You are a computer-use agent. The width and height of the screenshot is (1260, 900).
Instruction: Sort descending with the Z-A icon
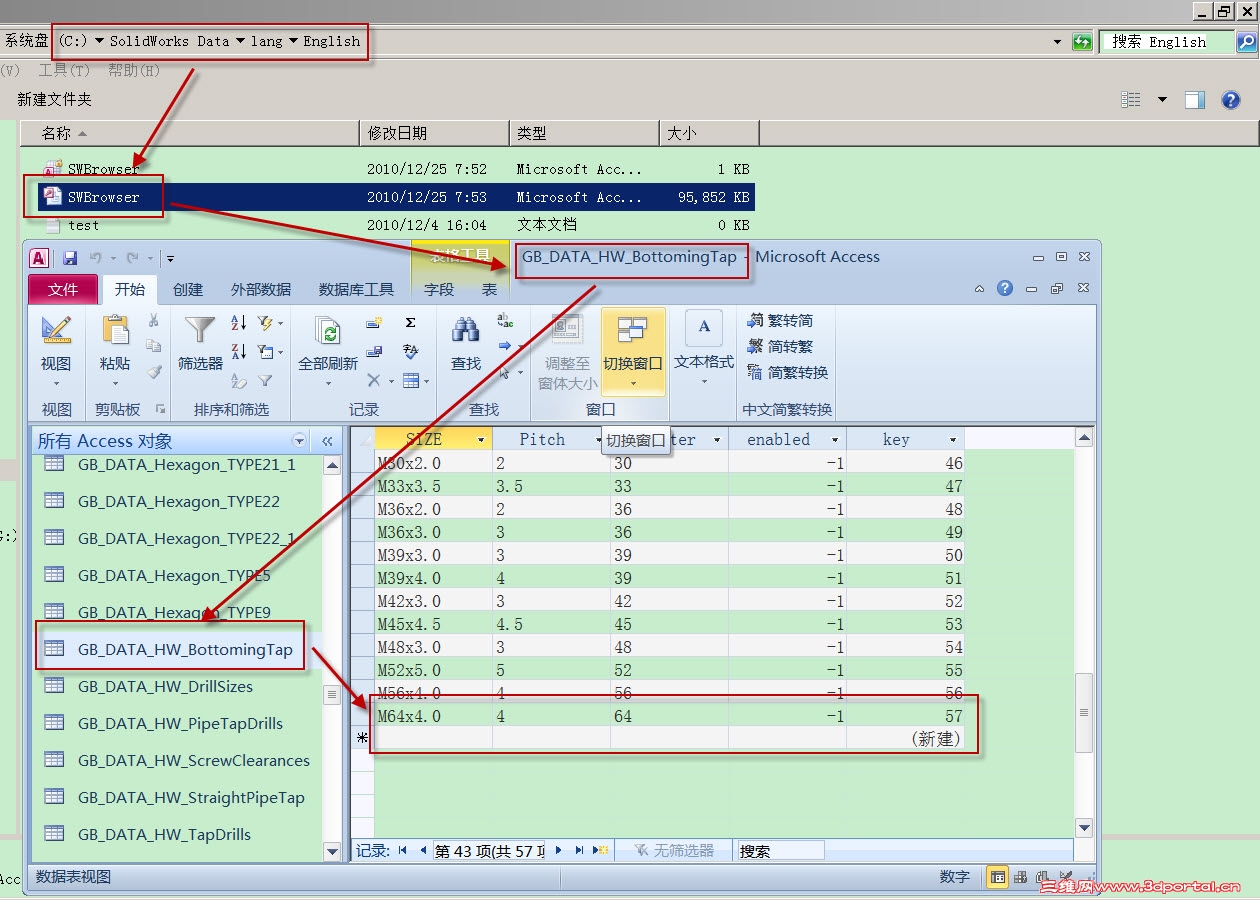(x=239, y=352)
